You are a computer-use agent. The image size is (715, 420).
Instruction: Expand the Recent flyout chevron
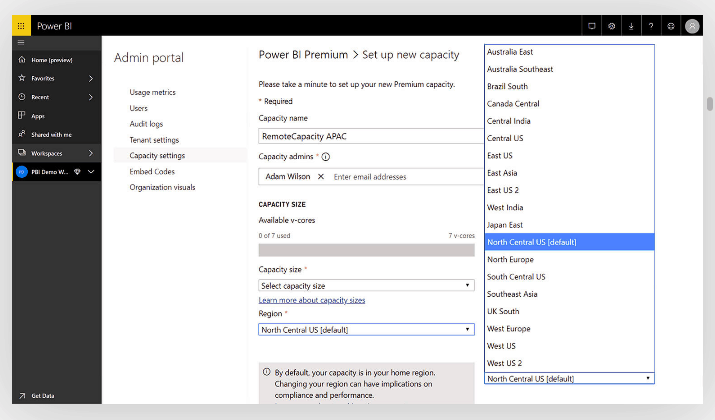[91, 97]
